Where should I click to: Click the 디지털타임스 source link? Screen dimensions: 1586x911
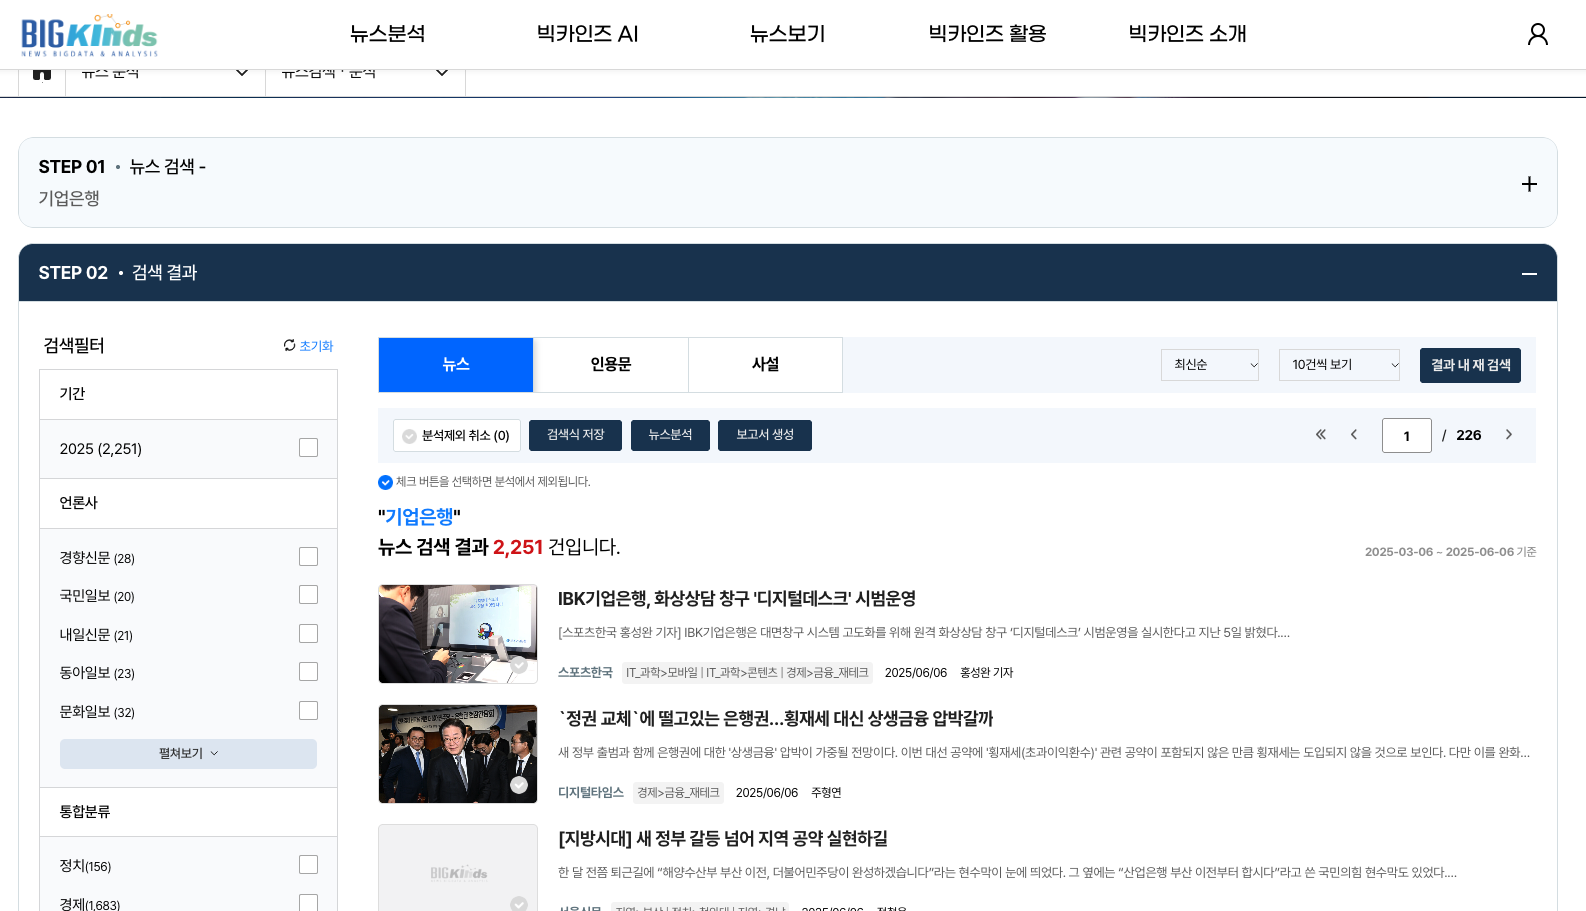click(591, 793)
